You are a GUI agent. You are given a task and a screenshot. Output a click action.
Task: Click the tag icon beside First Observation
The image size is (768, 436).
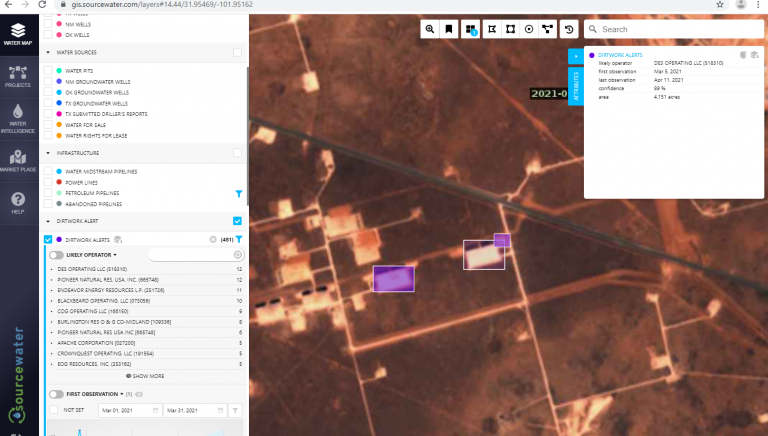pyautogui.click(x=139, y=394)
